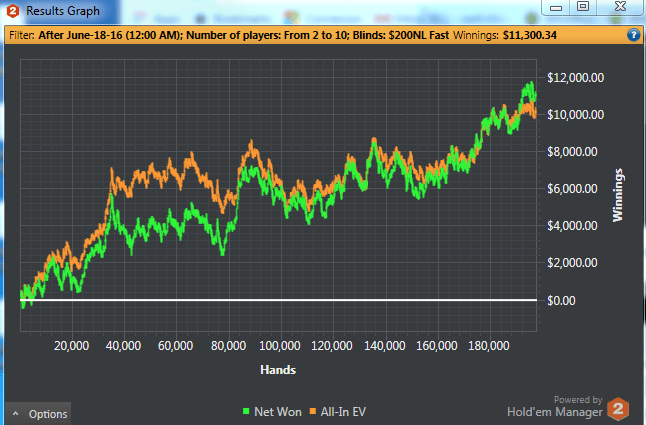Click the $12,000.00 axis label

click(576, 78)
